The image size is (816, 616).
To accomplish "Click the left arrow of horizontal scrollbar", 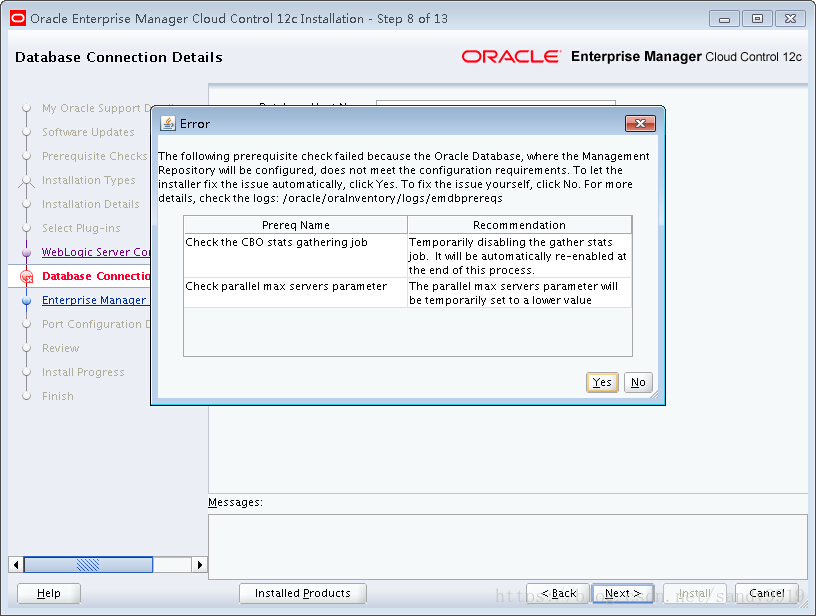I will pyautogui.click(x=16, y=564).
